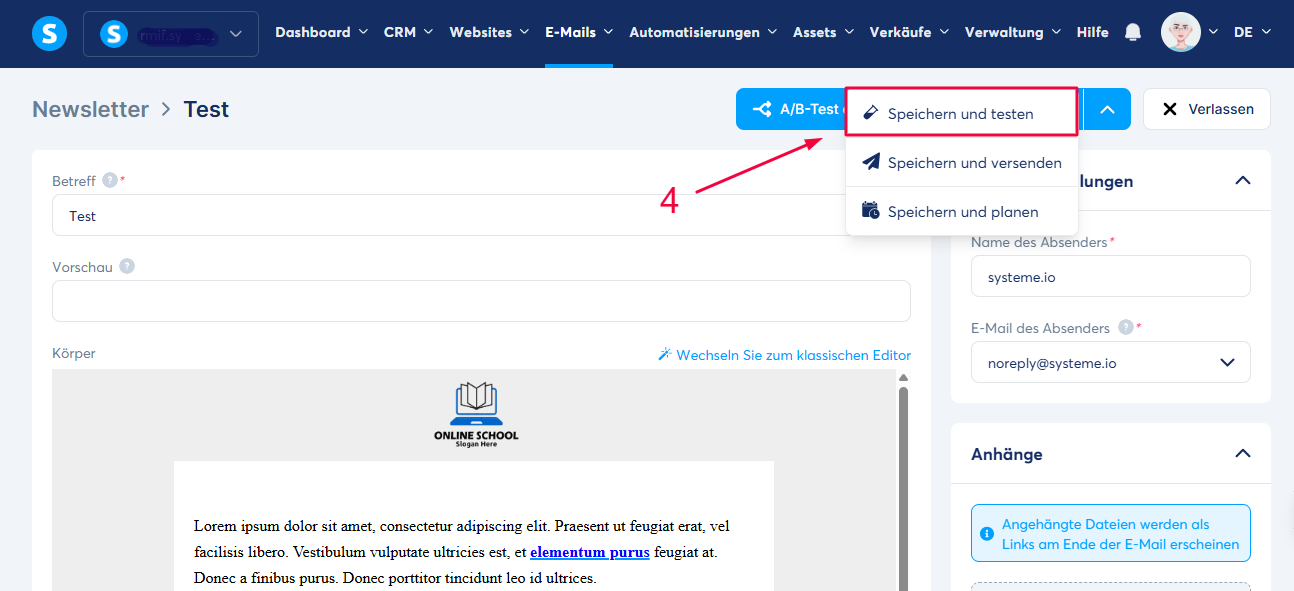Click the Verlassen button
The image size is (1294, 591).
1207,109
